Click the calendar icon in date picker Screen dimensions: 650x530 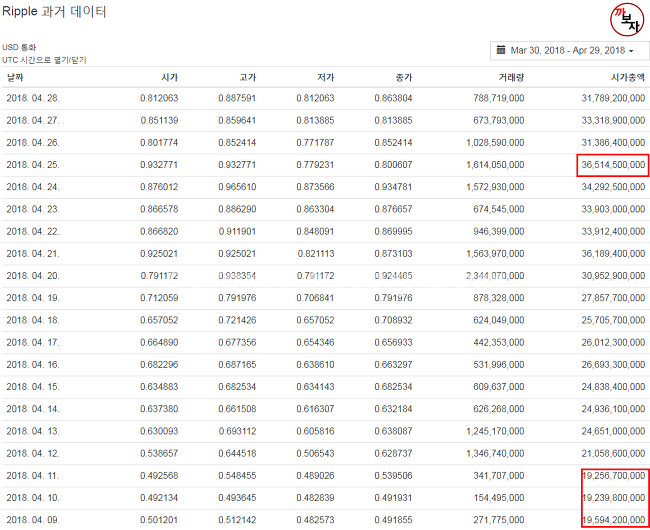click(x=501, y=50)
